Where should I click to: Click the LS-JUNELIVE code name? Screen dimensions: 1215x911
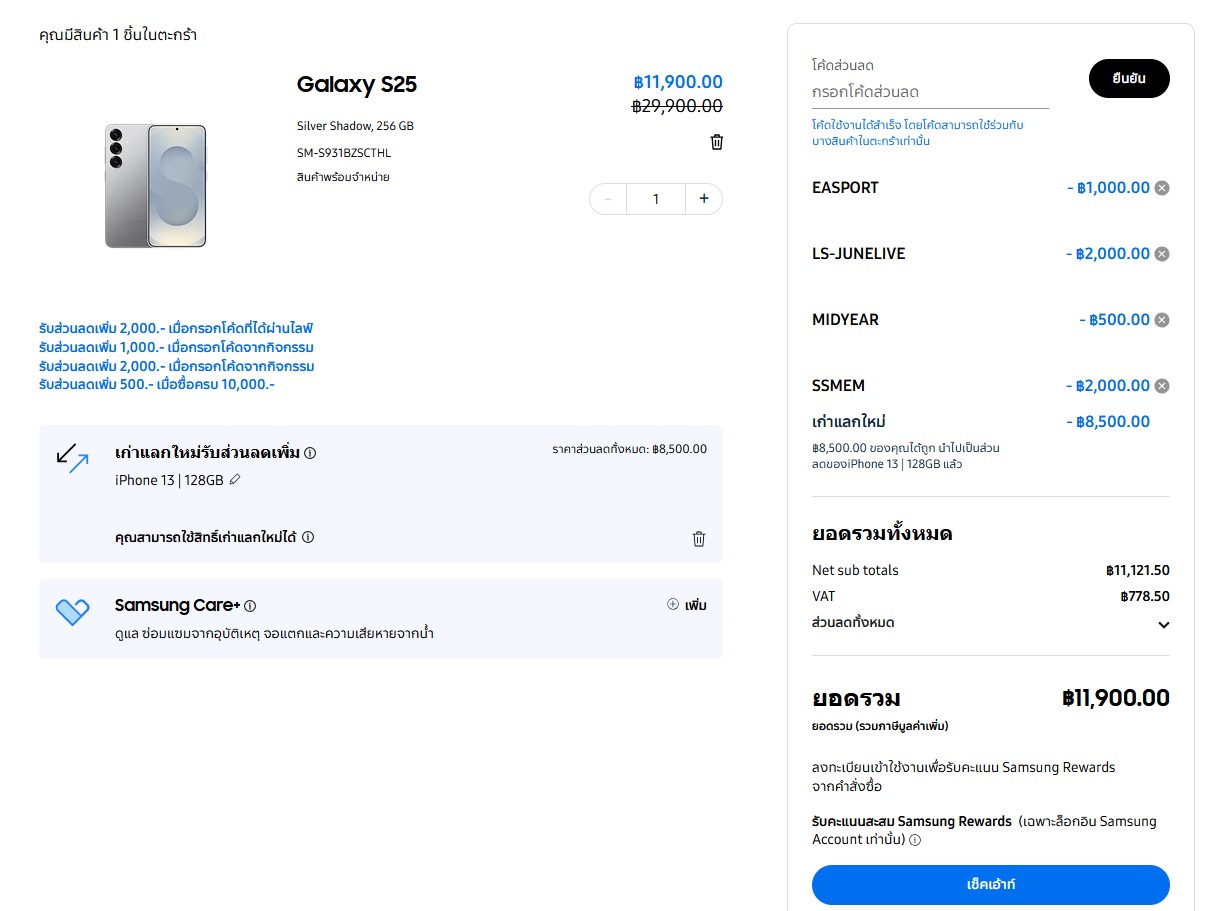coord(859,254)
